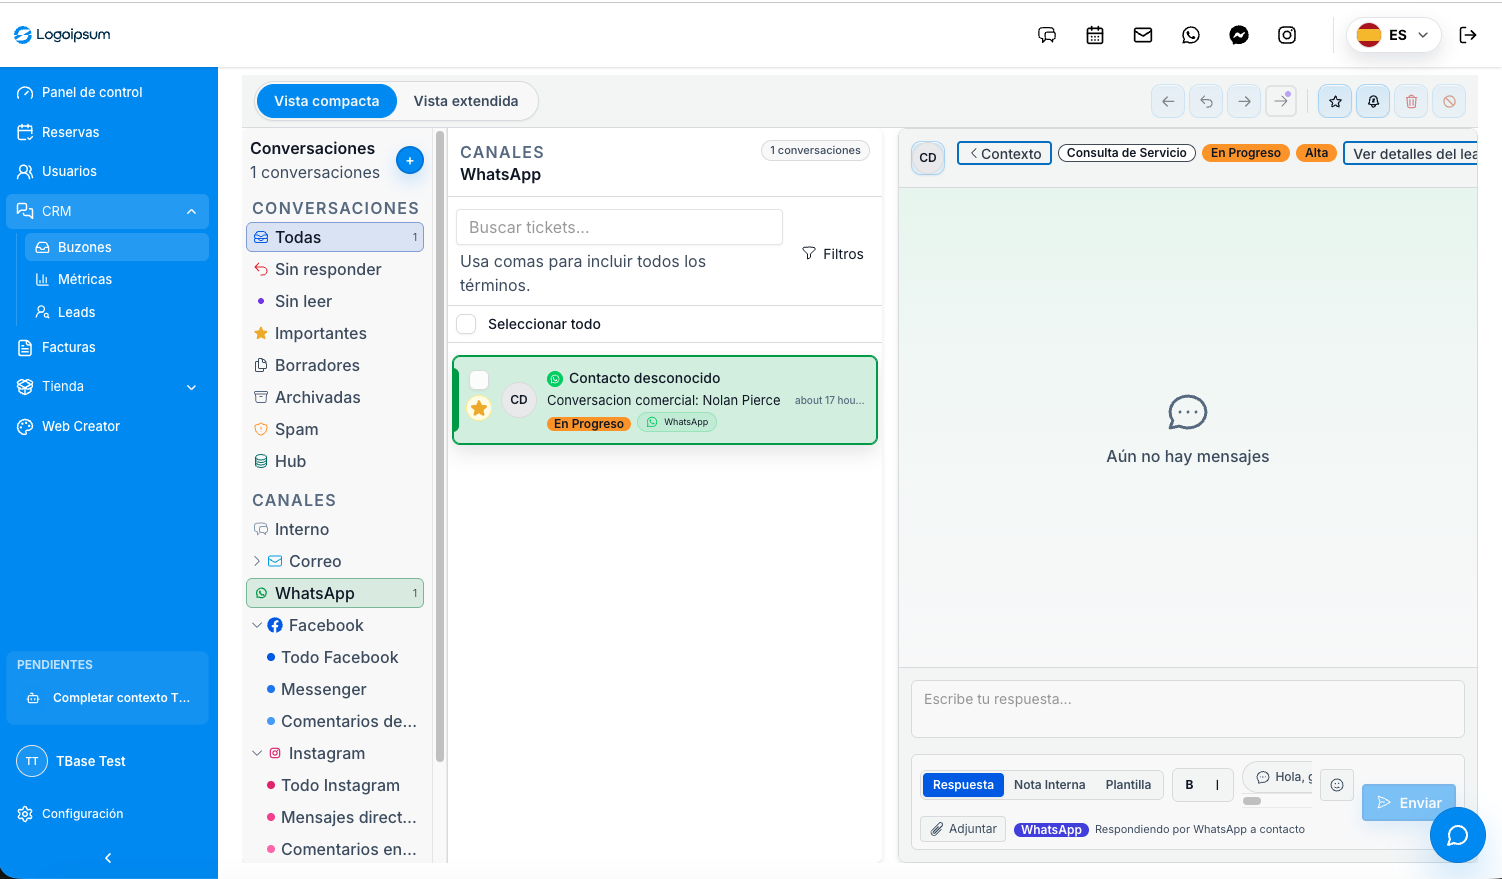Click the conversations folder list scrollbar

[440, 445]
